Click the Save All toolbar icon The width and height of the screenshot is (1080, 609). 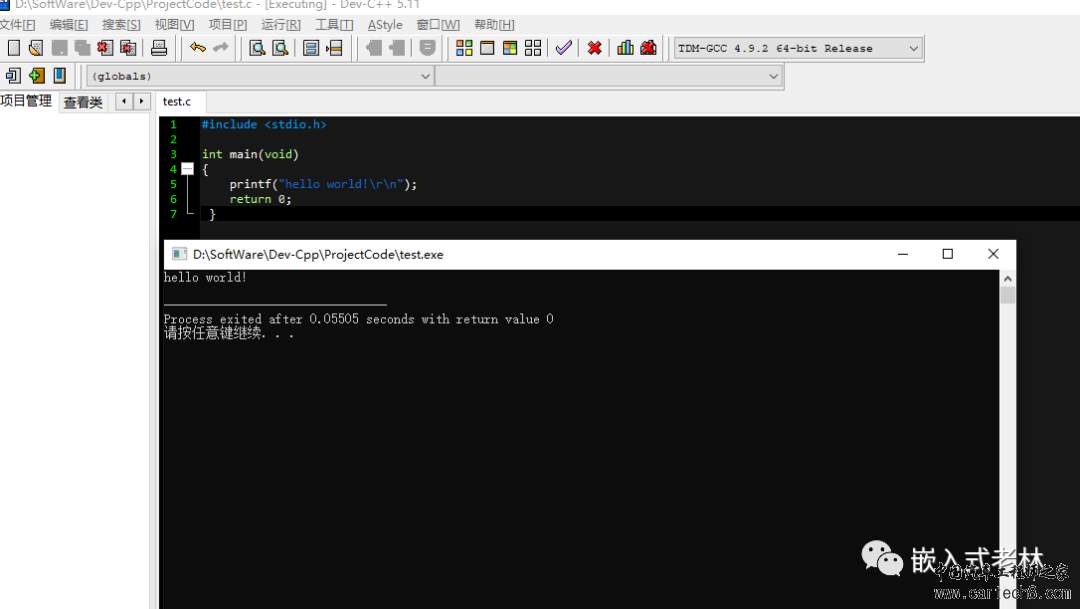tap(83, 48)
